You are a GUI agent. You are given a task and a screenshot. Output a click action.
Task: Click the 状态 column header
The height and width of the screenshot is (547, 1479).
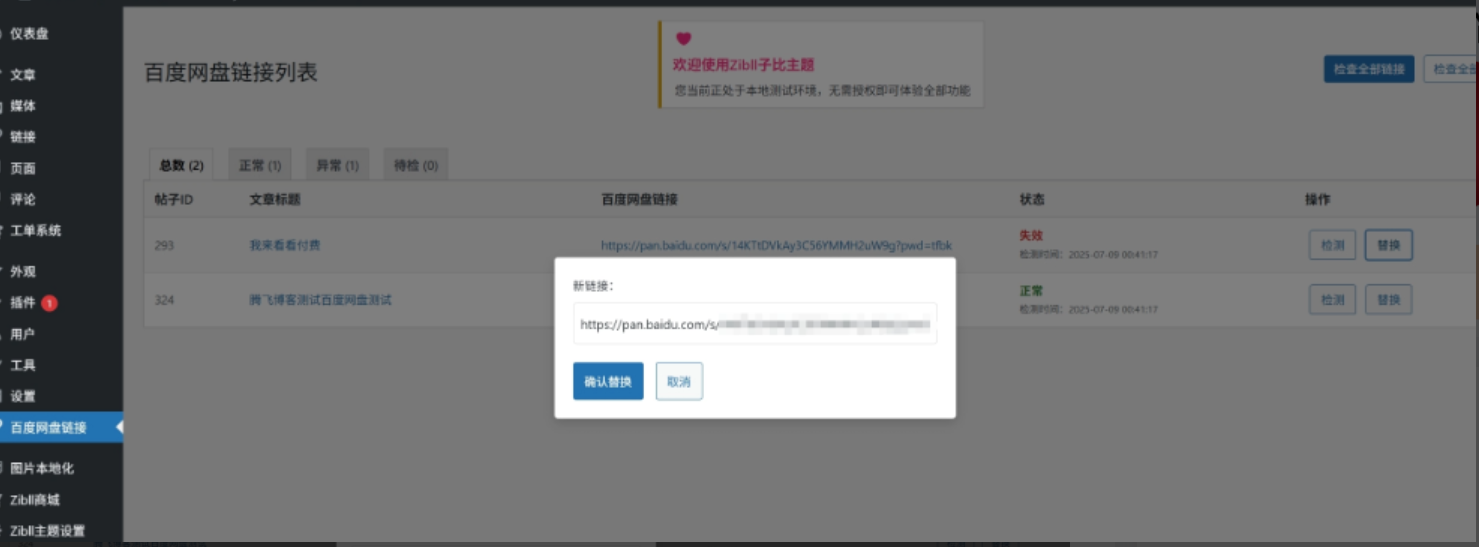[x=1032, y=199]
